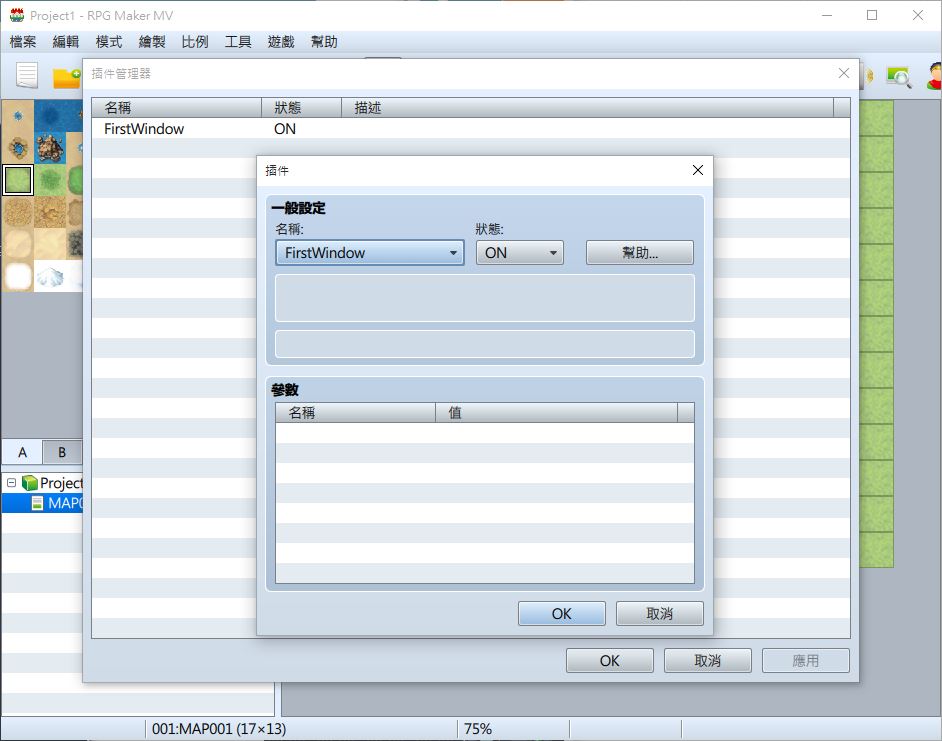Viewport: 942px width, 741px height.
Task: Click the 幫助... button in the plugin dialog
Action: click(640, 252)
